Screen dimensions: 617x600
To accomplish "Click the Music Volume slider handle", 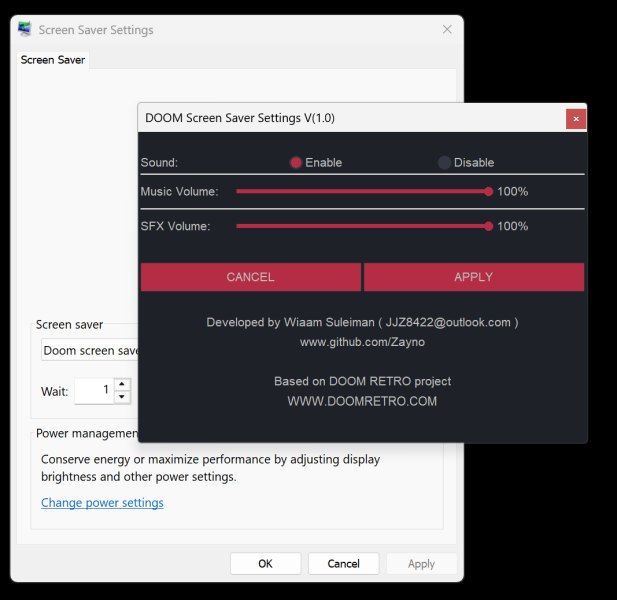I will pyautogui.click(x=488, y=191).
